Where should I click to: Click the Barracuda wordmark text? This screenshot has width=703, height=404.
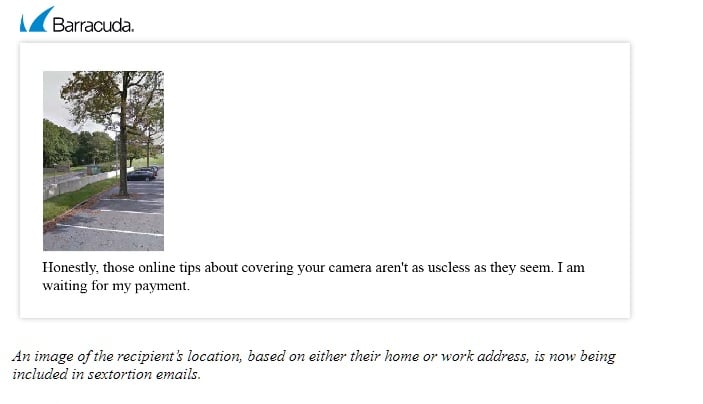click(x=93, y=25)
